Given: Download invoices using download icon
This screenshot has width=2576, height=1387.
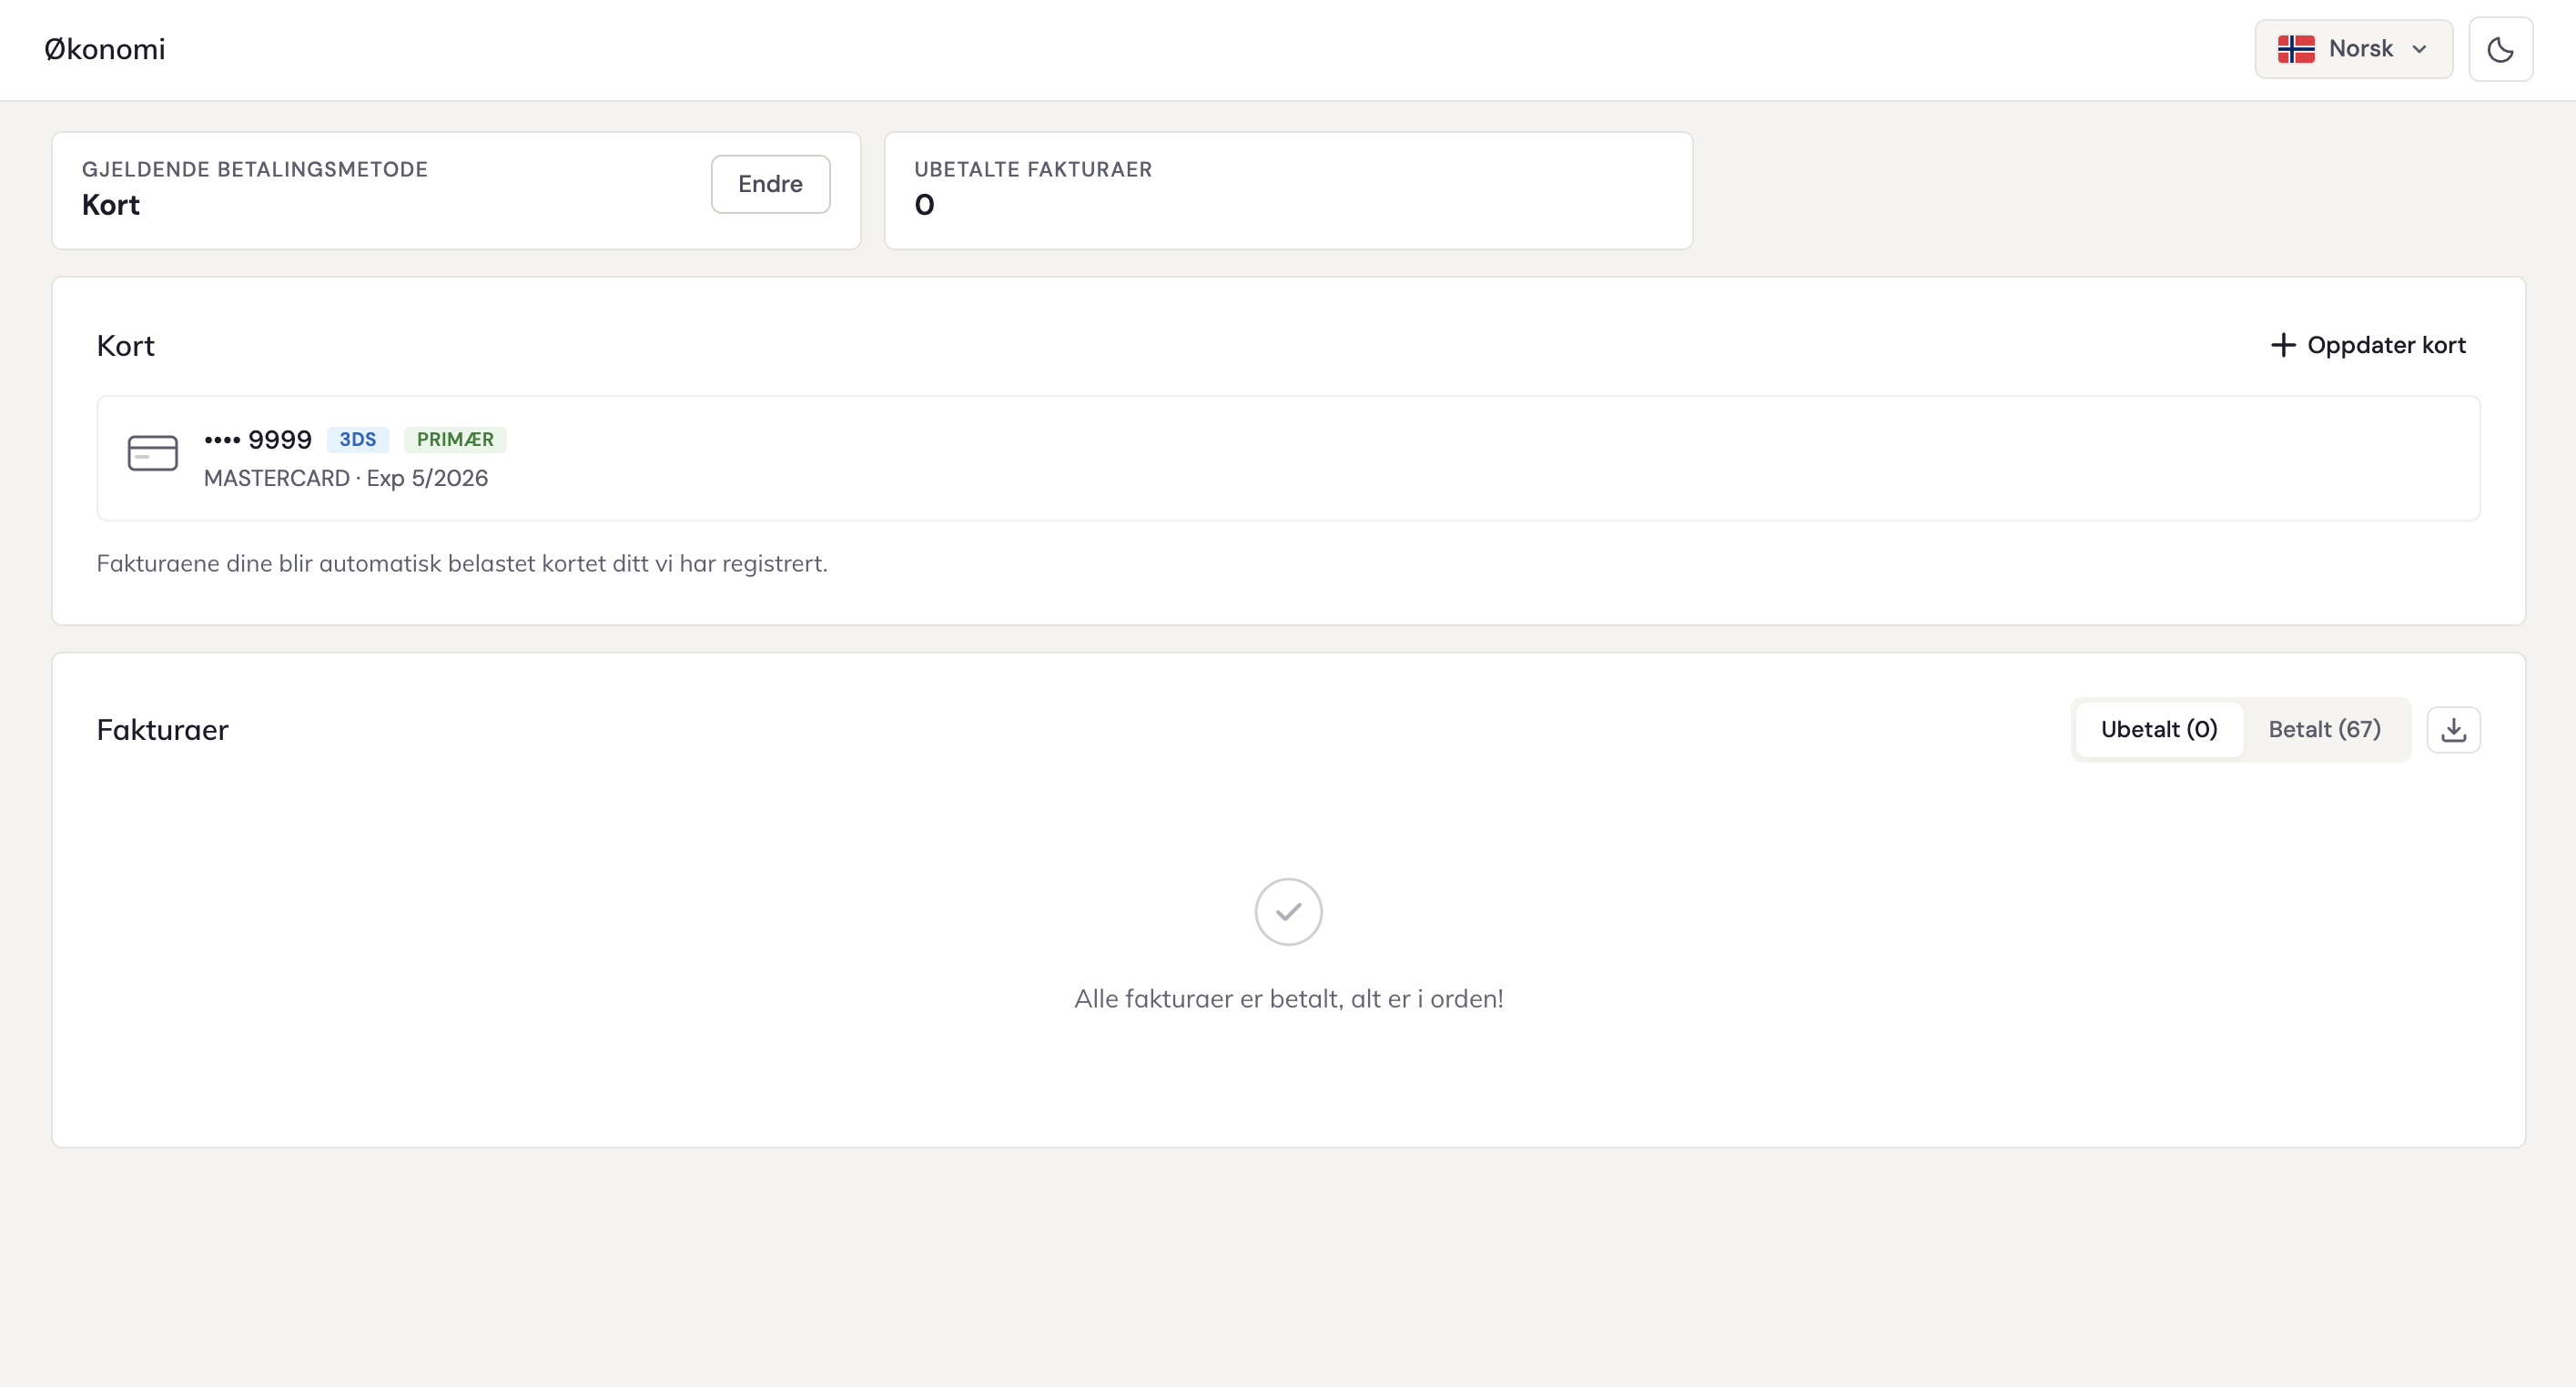Looking at the screenshot, I should pyautogui.click(x=2452, y=730).
